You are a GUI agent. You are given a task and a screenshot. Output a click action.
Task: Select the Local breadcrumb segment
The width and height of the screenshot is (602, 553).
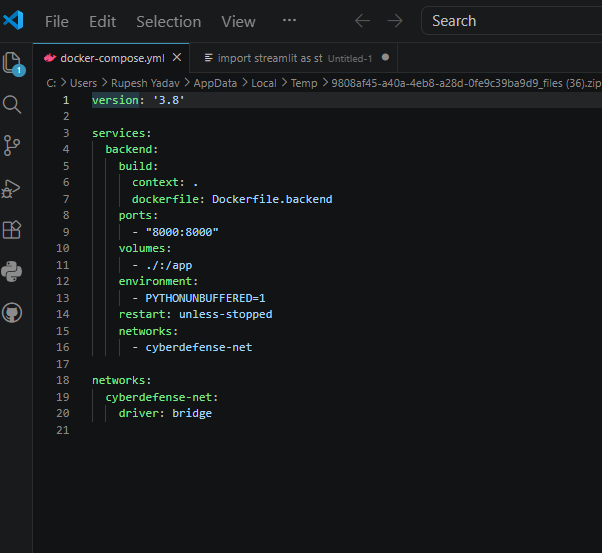(264, 83)
